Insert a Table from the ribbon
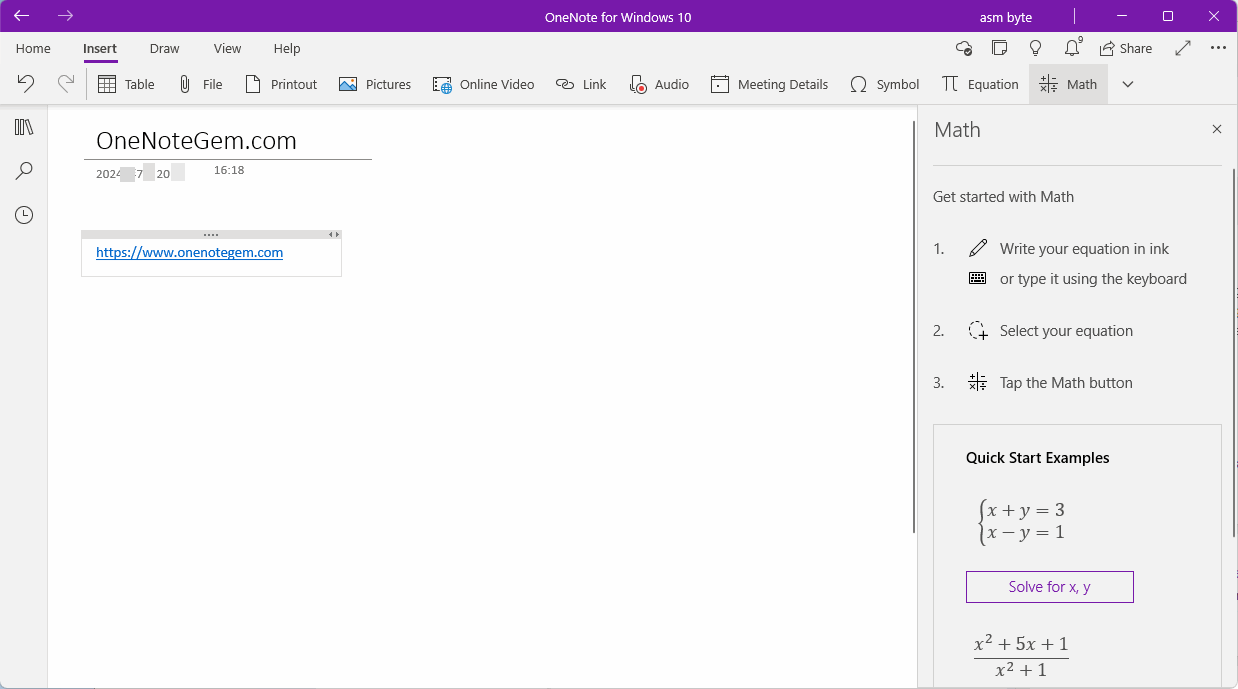The image size is (1238, 689). coord(126,84)
